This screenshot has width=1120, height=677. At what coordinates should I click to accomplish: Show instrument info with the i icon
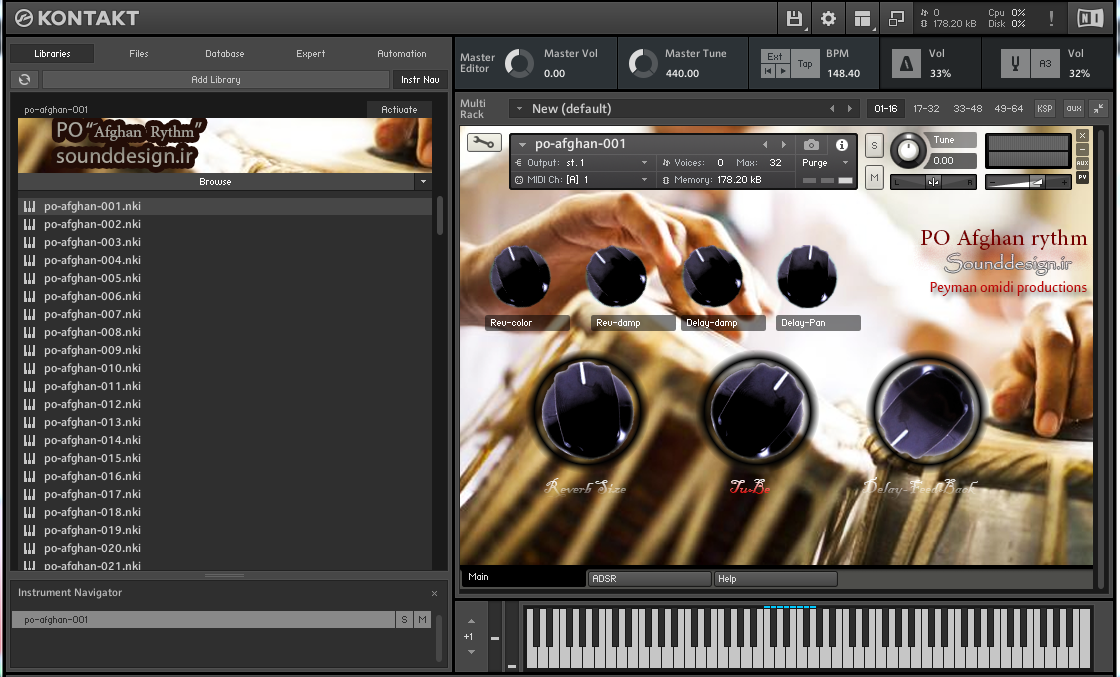coord(842,145)
